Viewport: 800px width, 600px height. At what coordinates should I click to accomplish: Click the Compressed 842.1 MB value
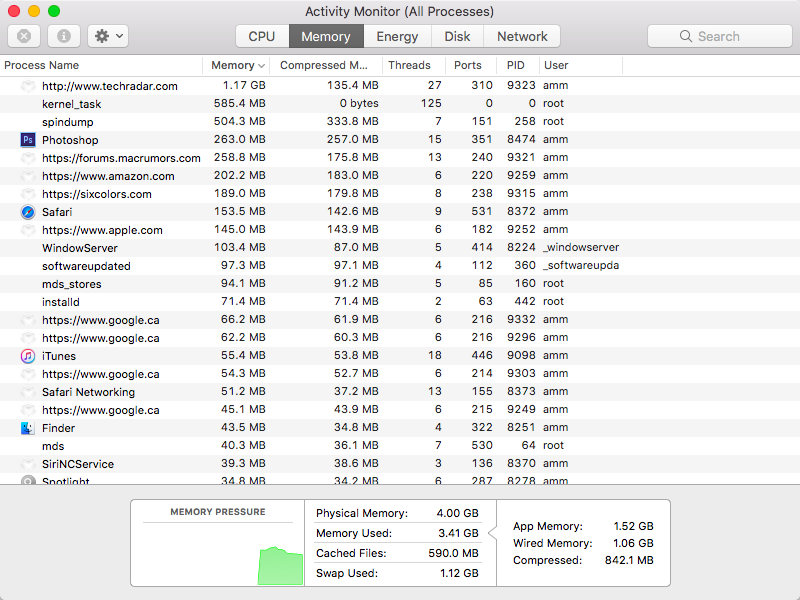pyautogui.click(x=629, y=560)
